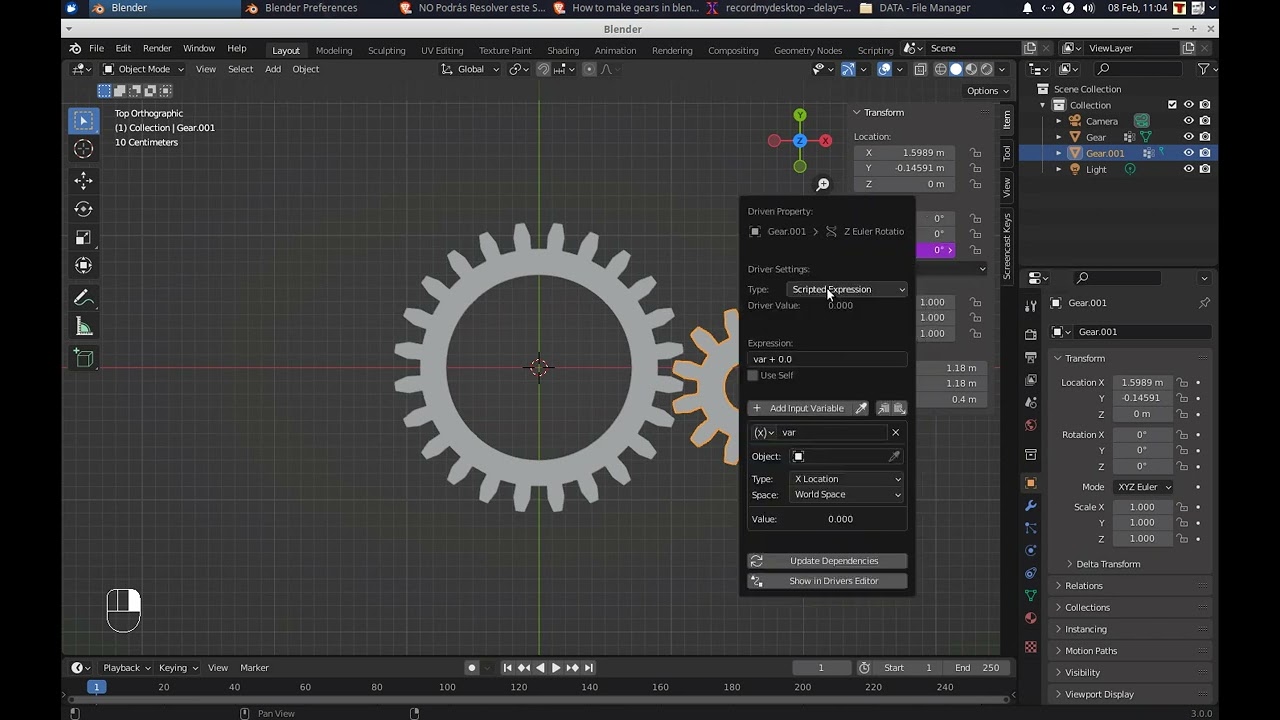The image size is (1280, 720).
Task: Select the Annotate tool
Action: coord(84,298)
